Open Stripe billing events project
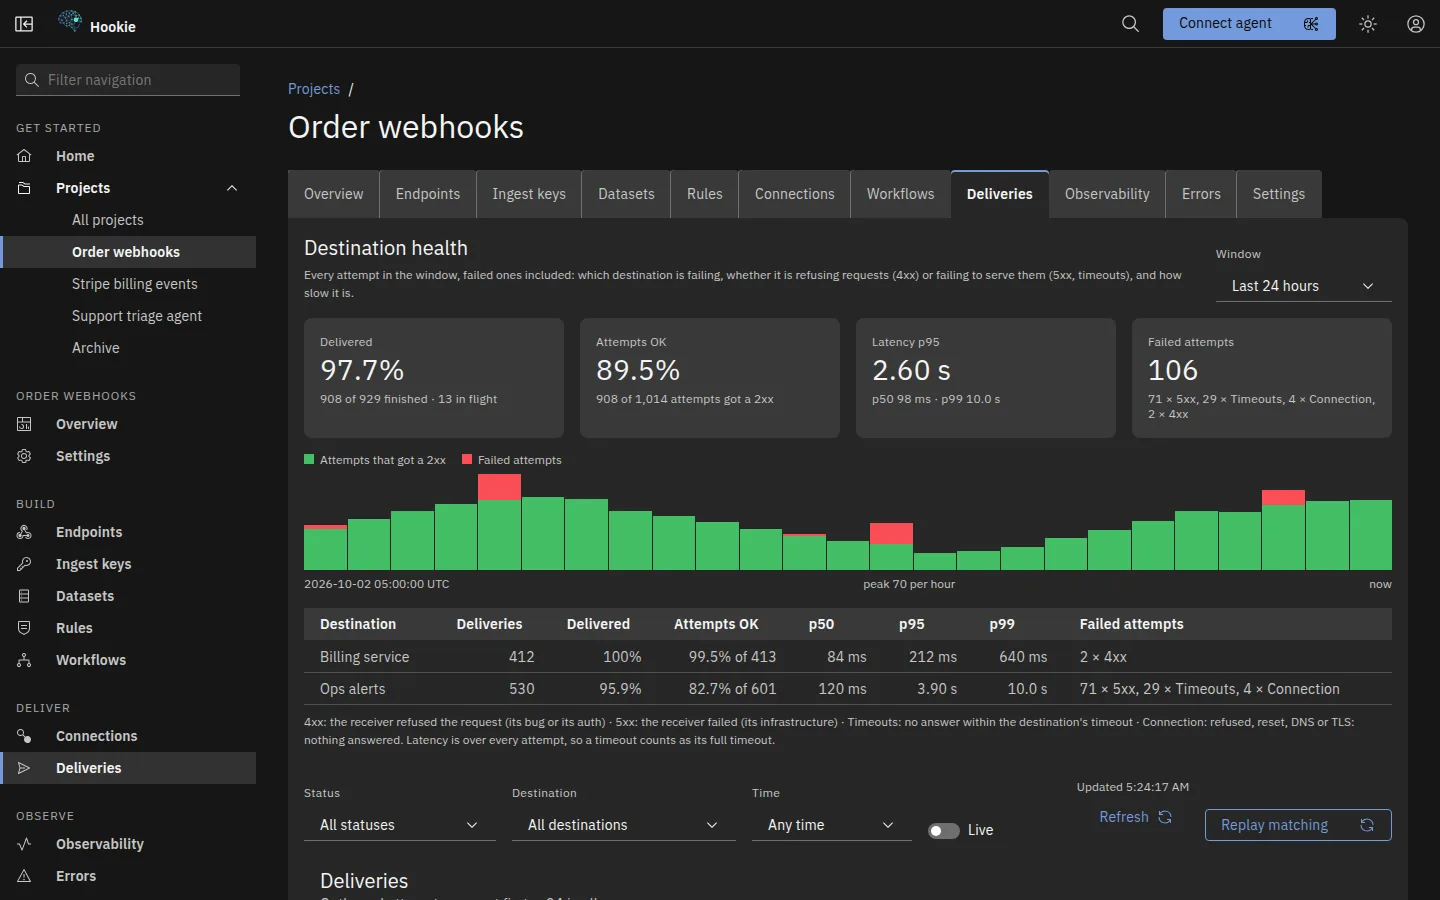This screenshot has width=1440, height=900. (x=128, y=284)
